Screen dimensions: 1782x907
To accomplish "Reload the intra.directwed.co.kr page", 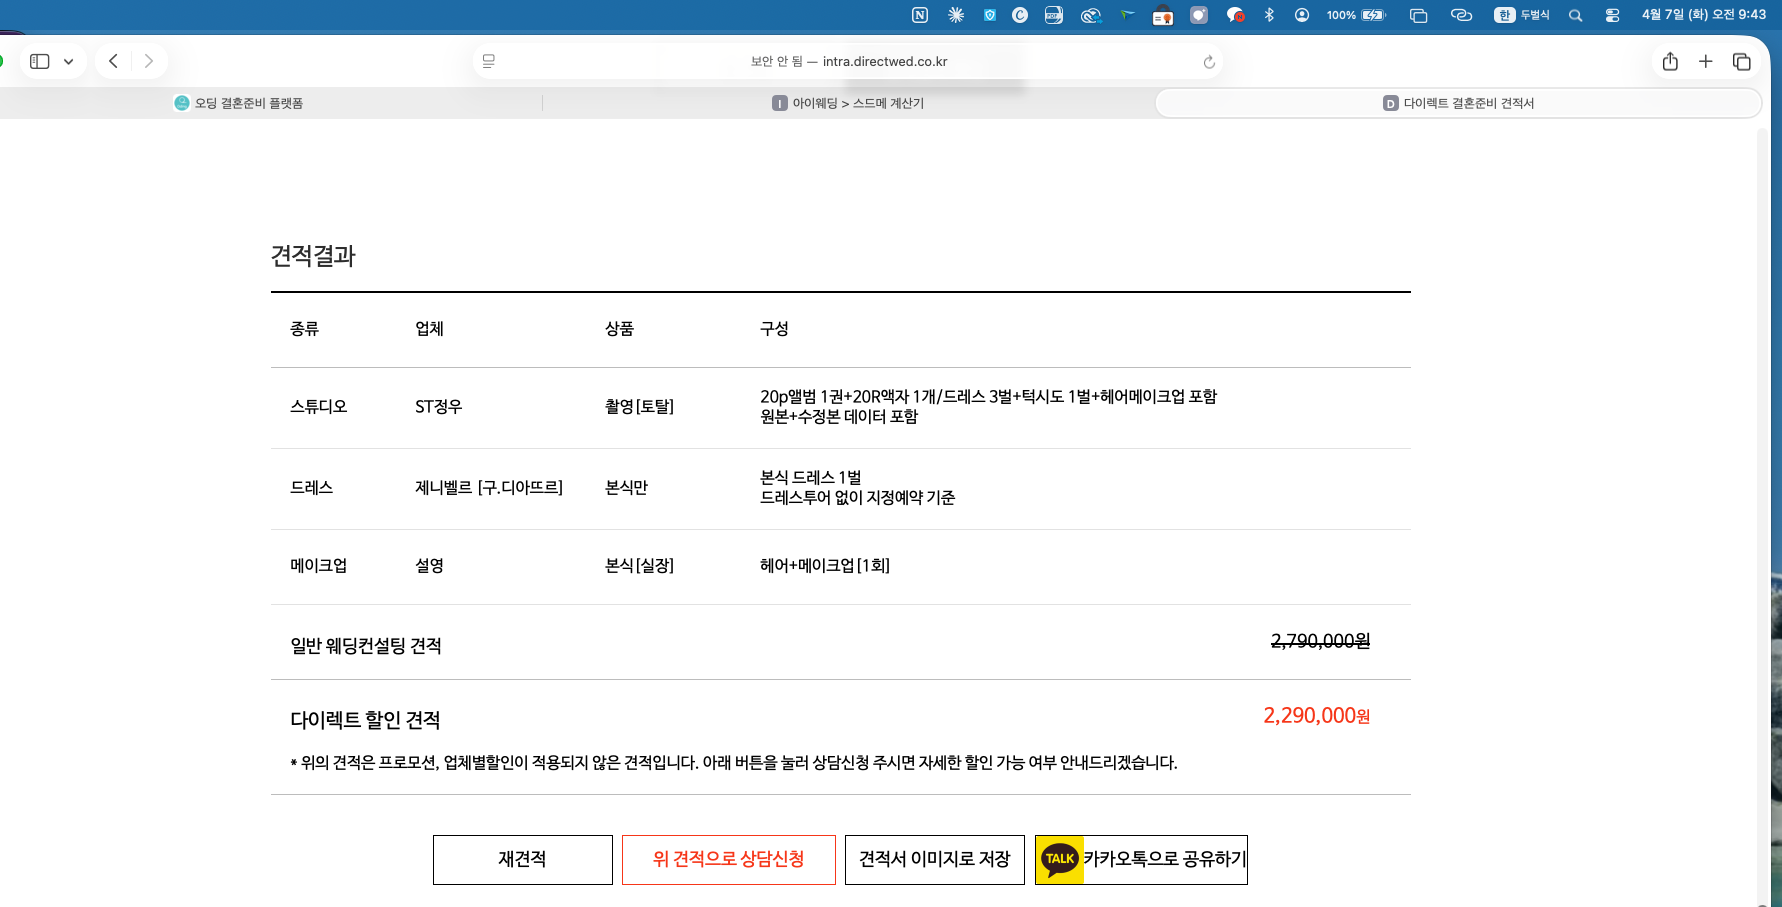I will tap(1208, 61).
